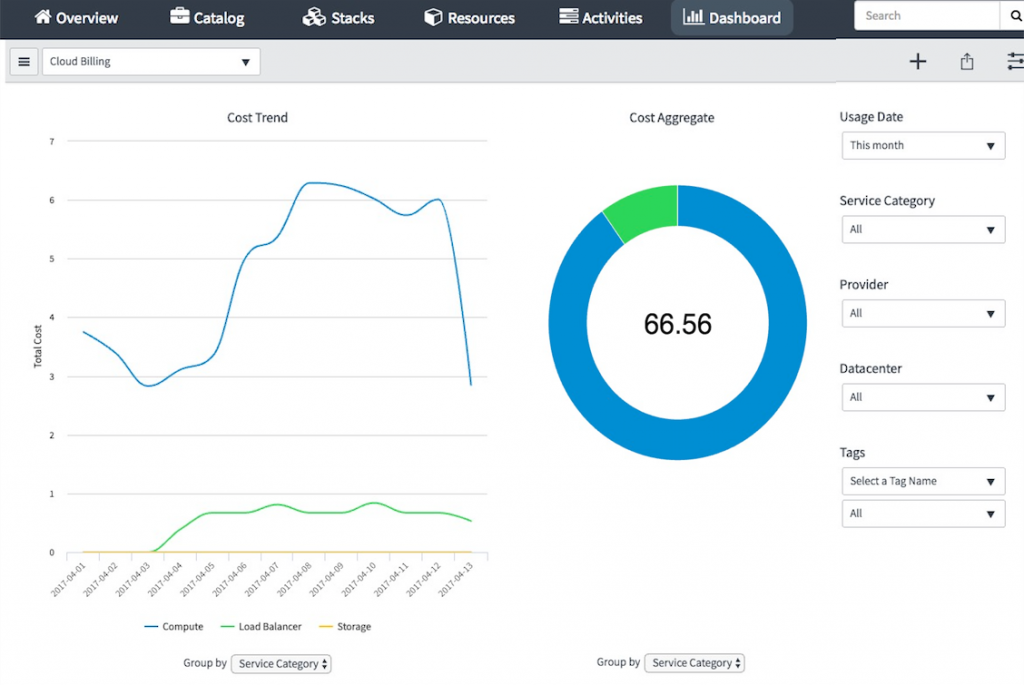Switch to the Dashboard tab
The image size is (1024, 685).
(731, 17)
